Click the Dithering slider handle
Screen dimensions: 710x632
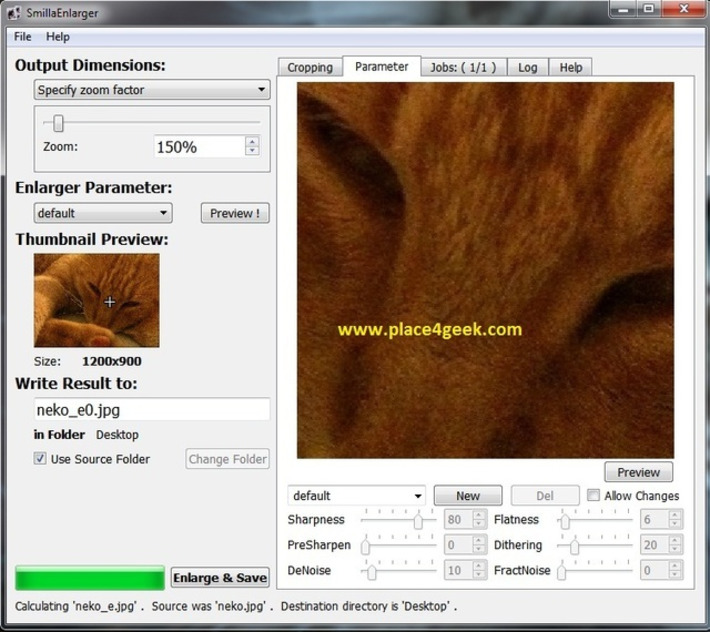click(x=574, y=546)
